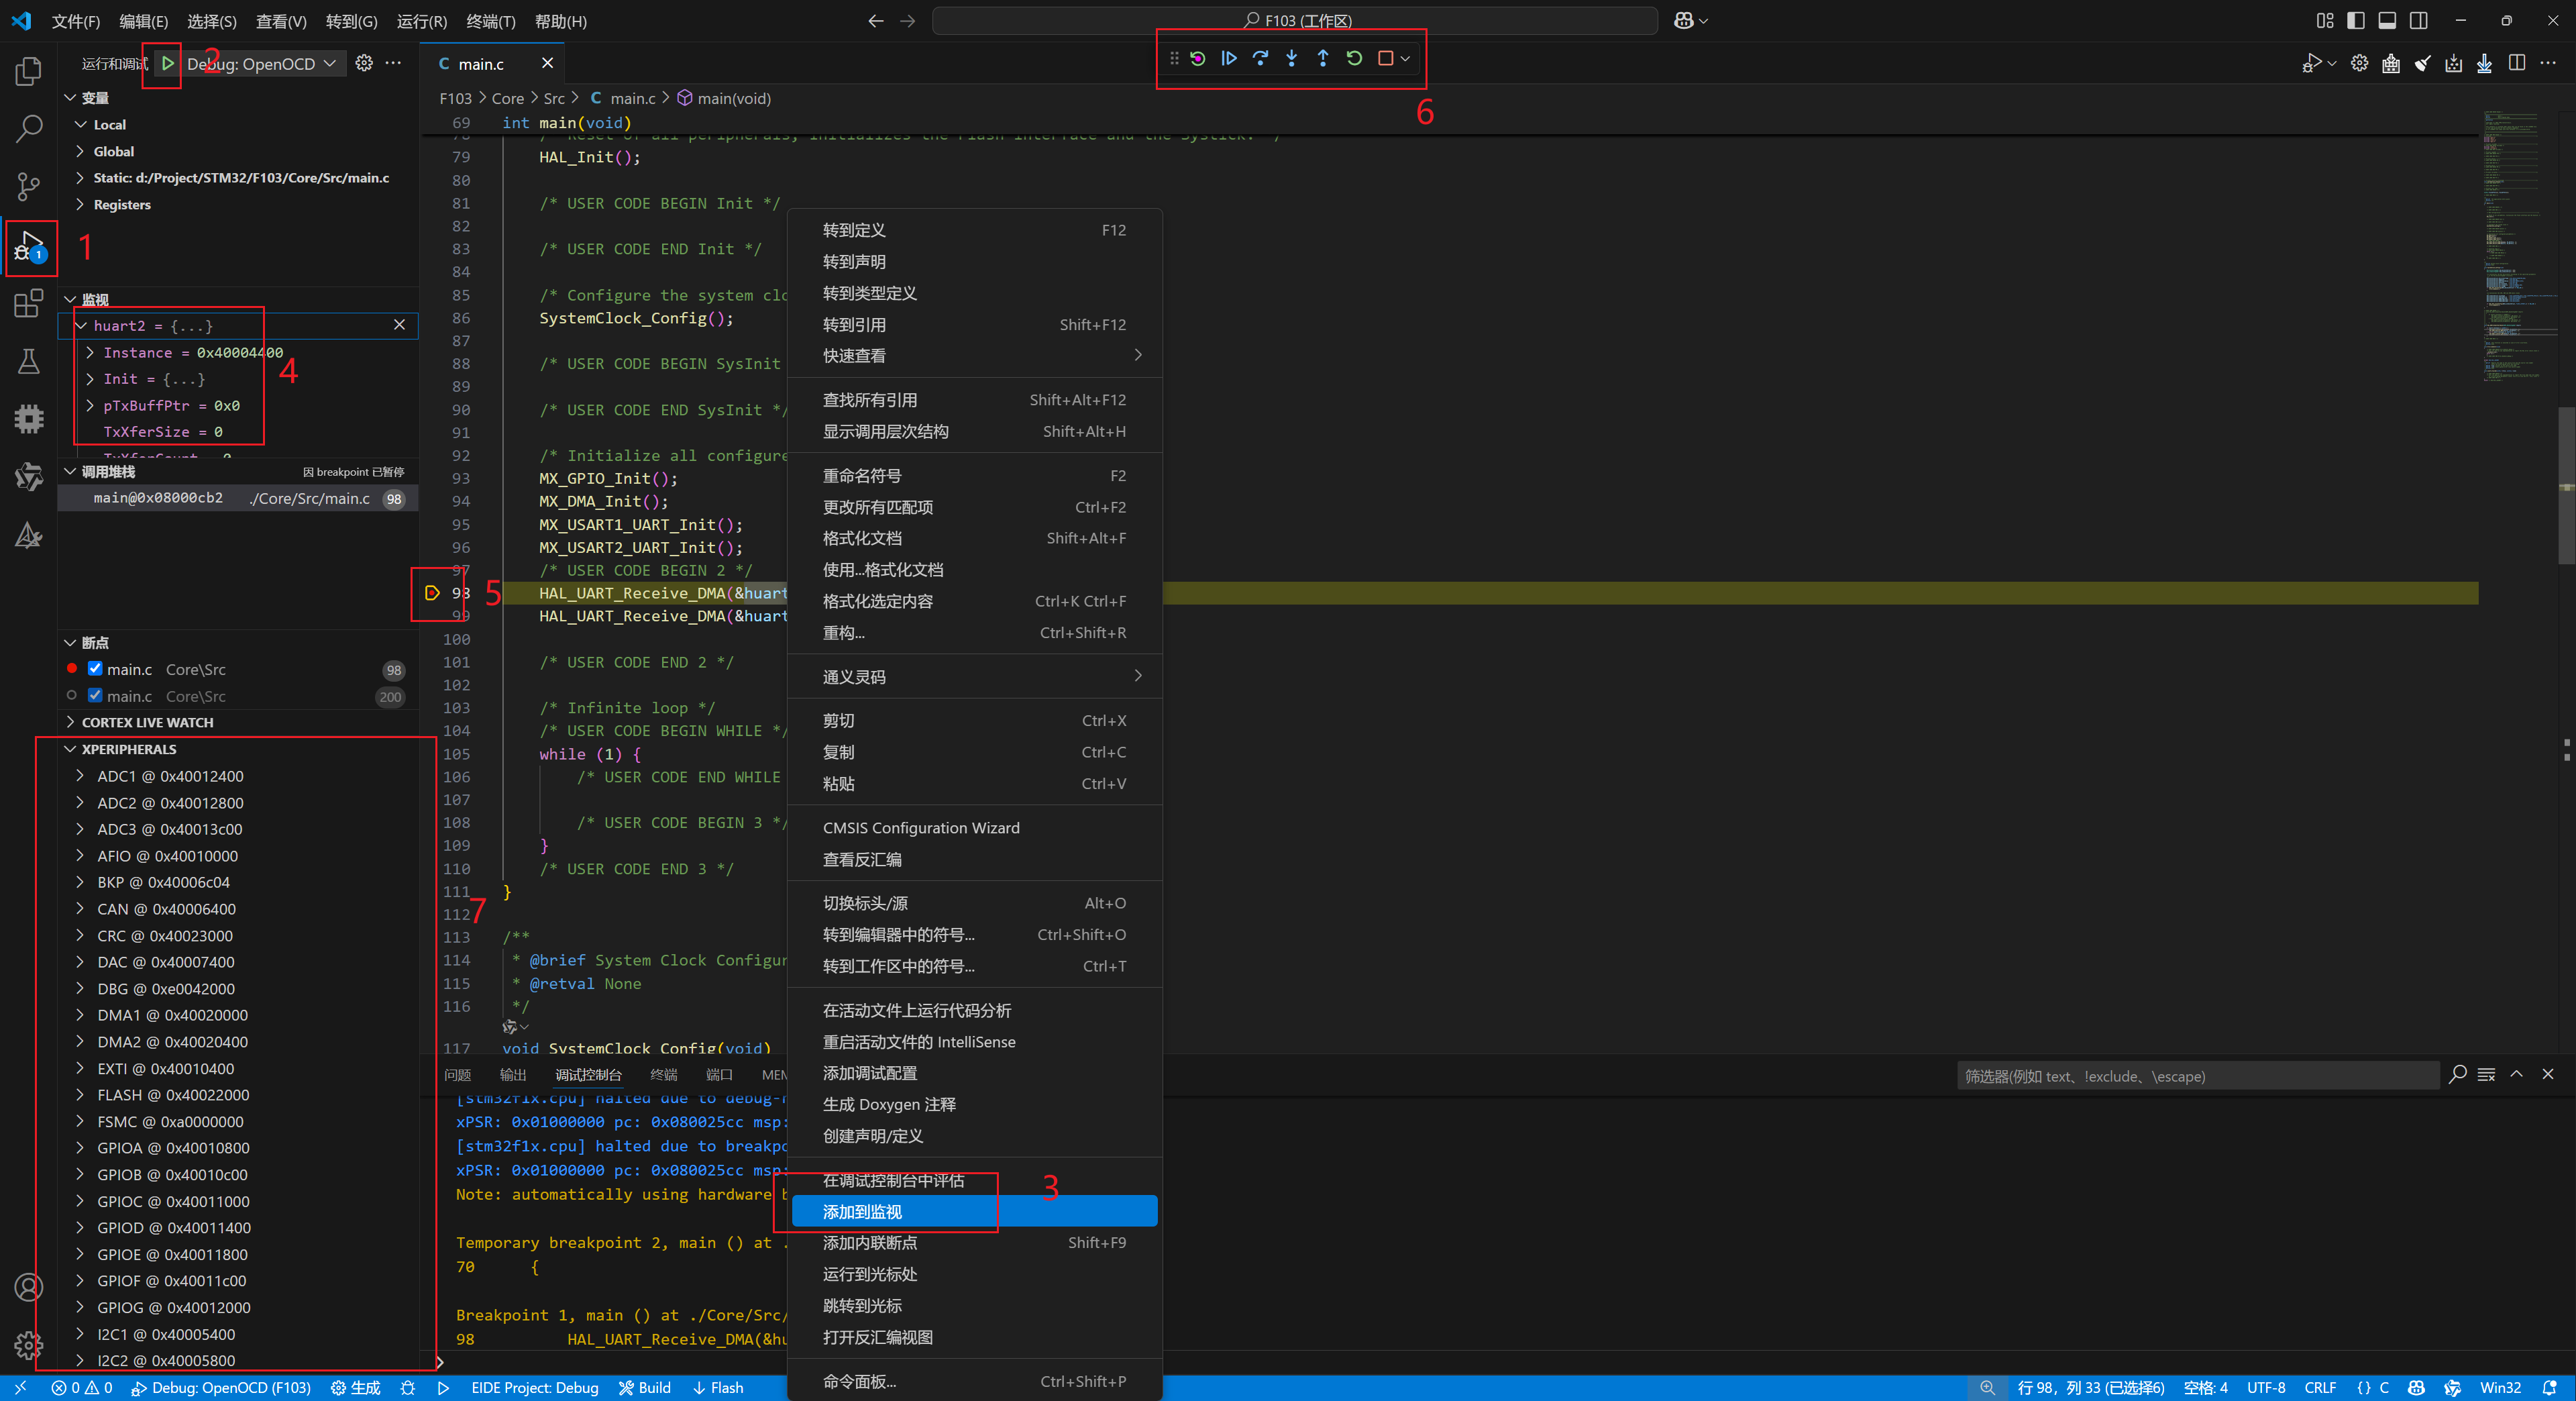Restart the debug session
This screenshot has width=2576, height=1401.
(1354, 59)
